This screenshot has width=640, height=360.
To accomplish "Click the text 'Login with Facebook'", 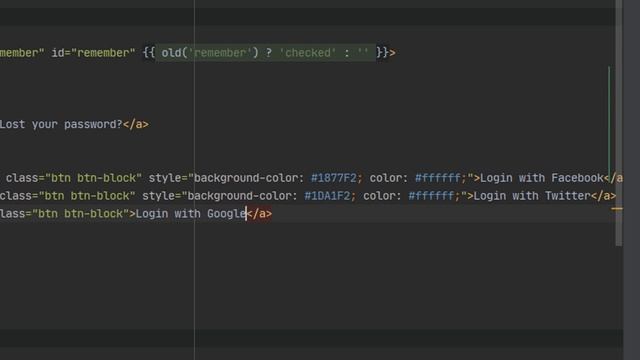I will click(x=542, y=178).
